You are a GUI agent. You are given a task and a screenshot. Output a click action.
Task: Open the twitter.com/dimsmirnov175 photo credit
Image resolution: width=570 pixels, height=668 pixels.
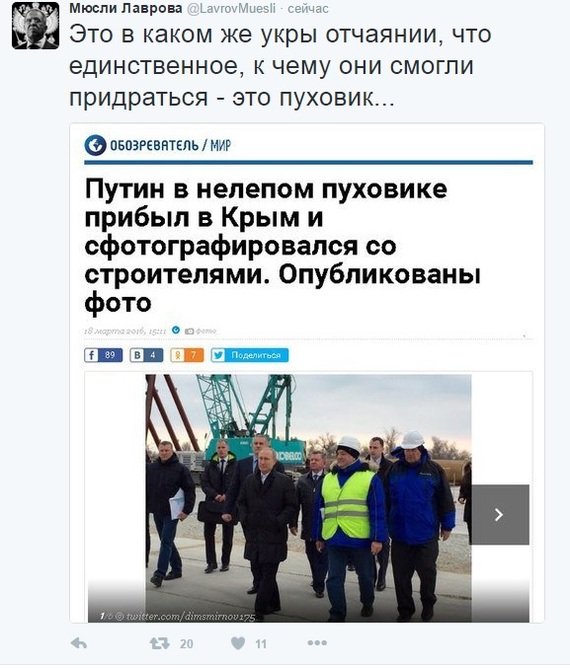190,616
